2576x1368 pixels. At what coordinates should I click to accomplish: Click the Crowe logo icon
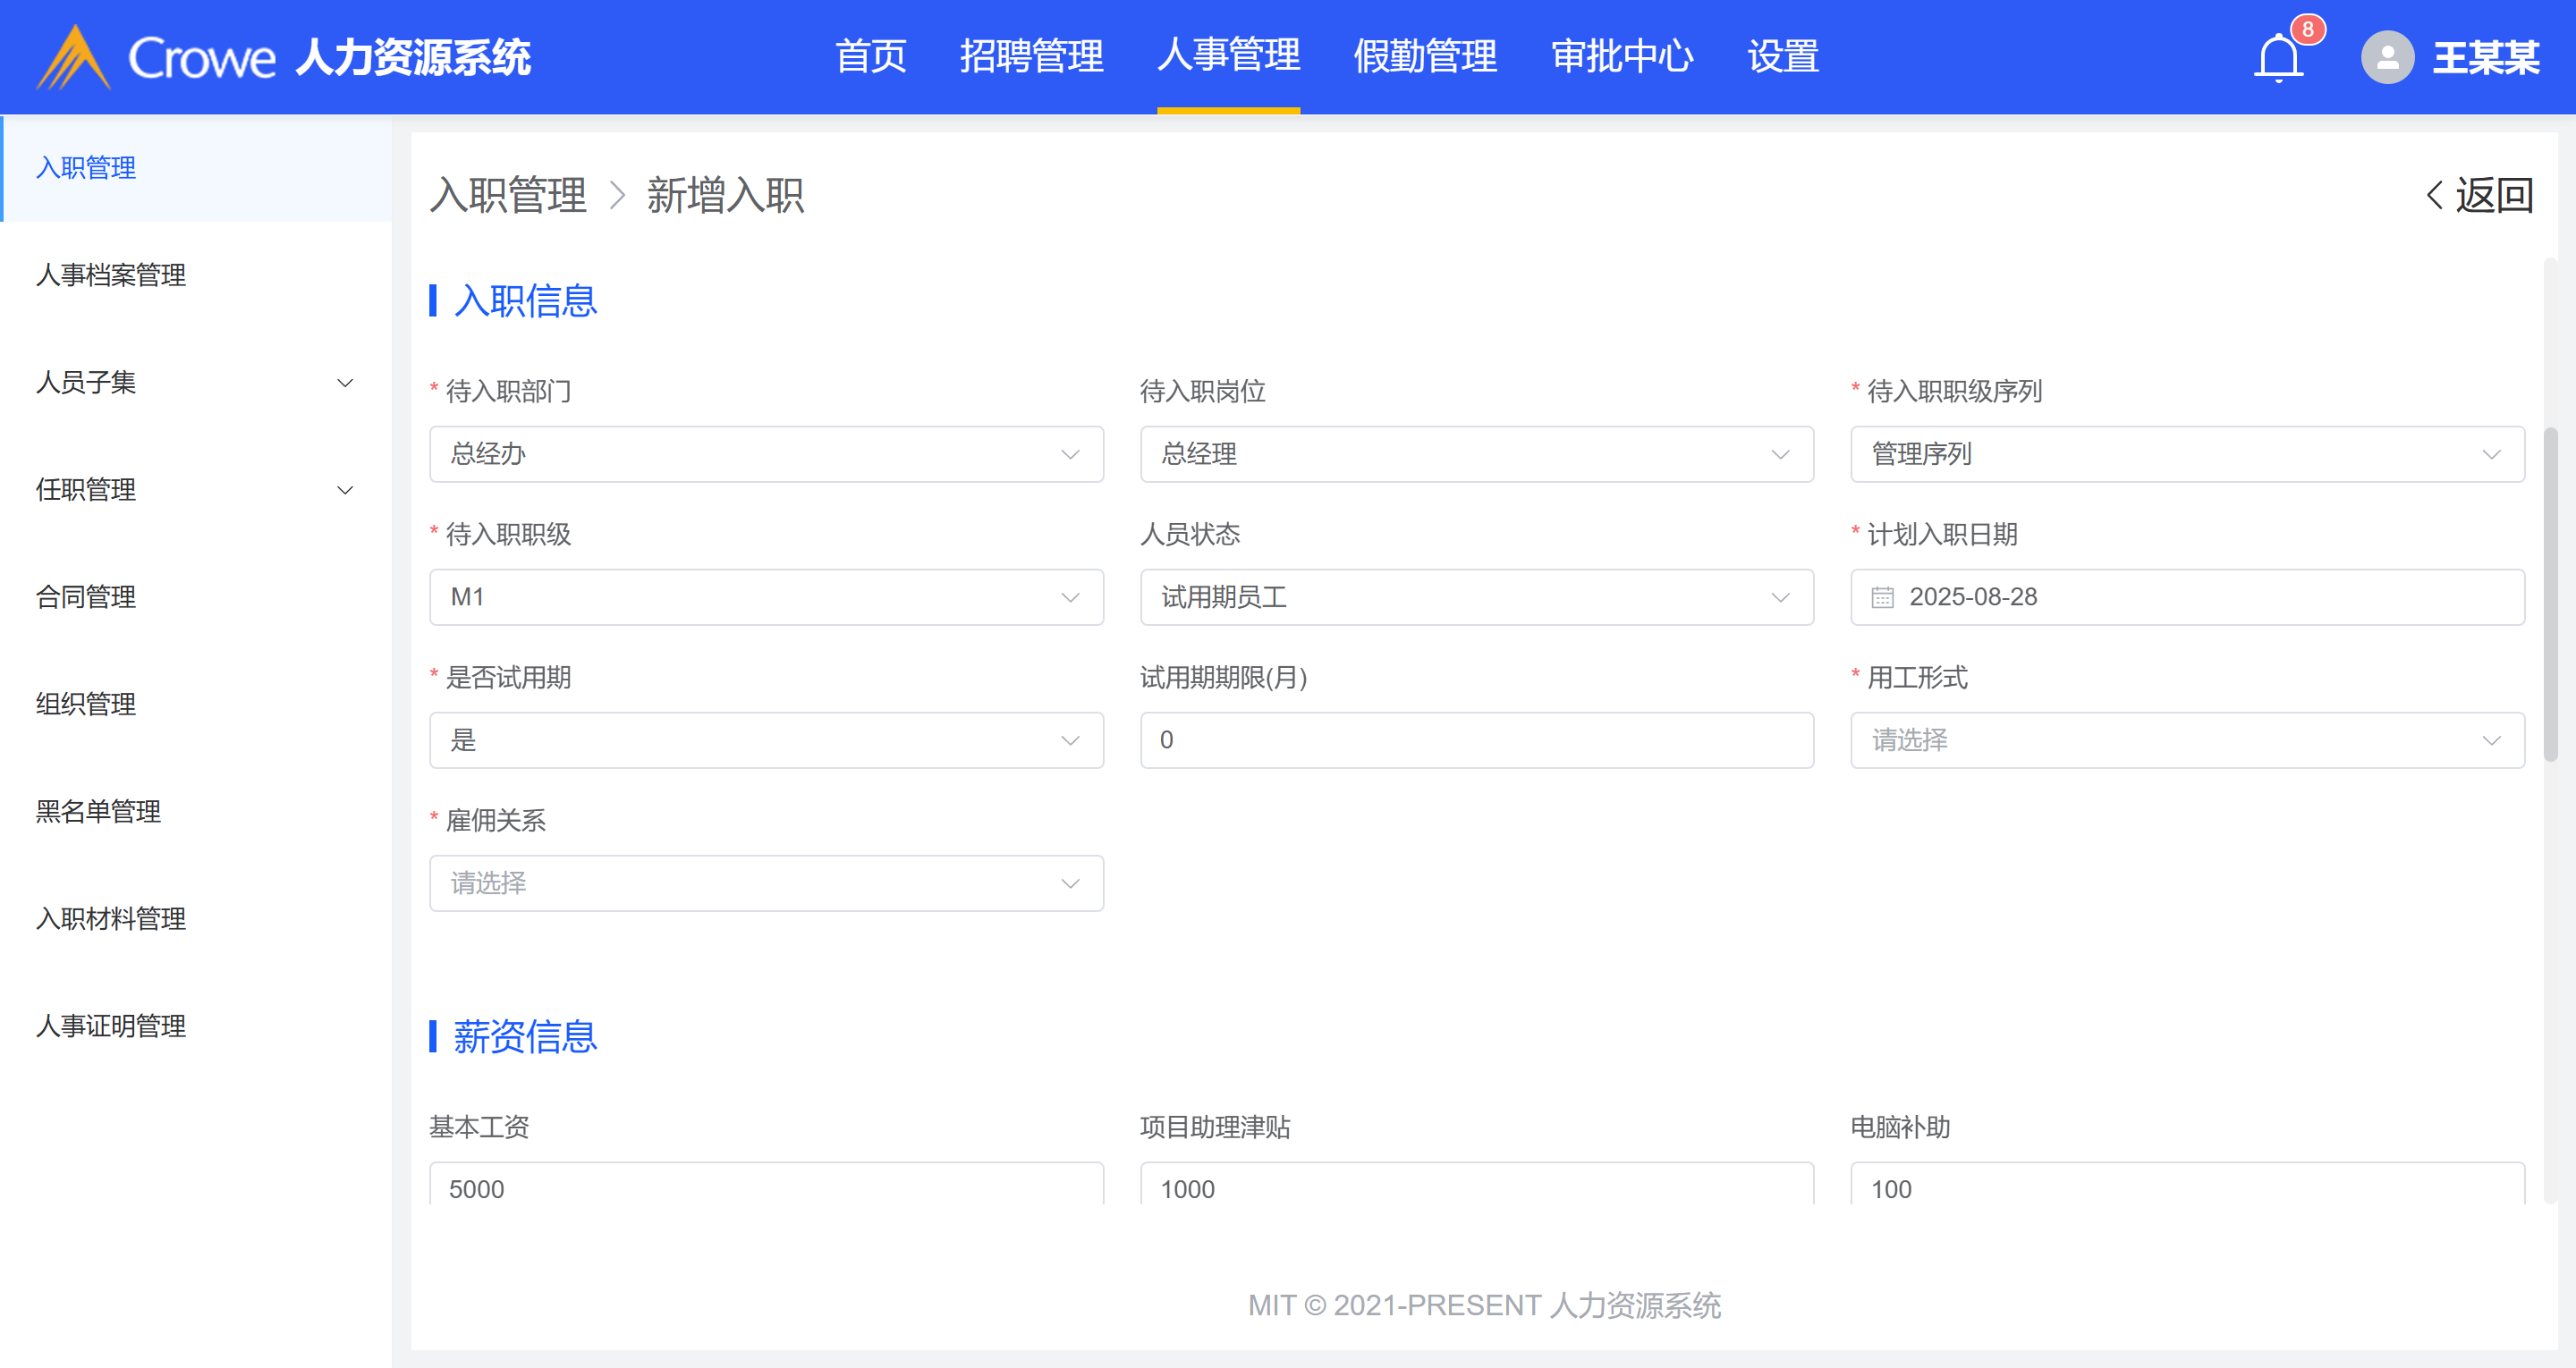click(x=73, y=57)
